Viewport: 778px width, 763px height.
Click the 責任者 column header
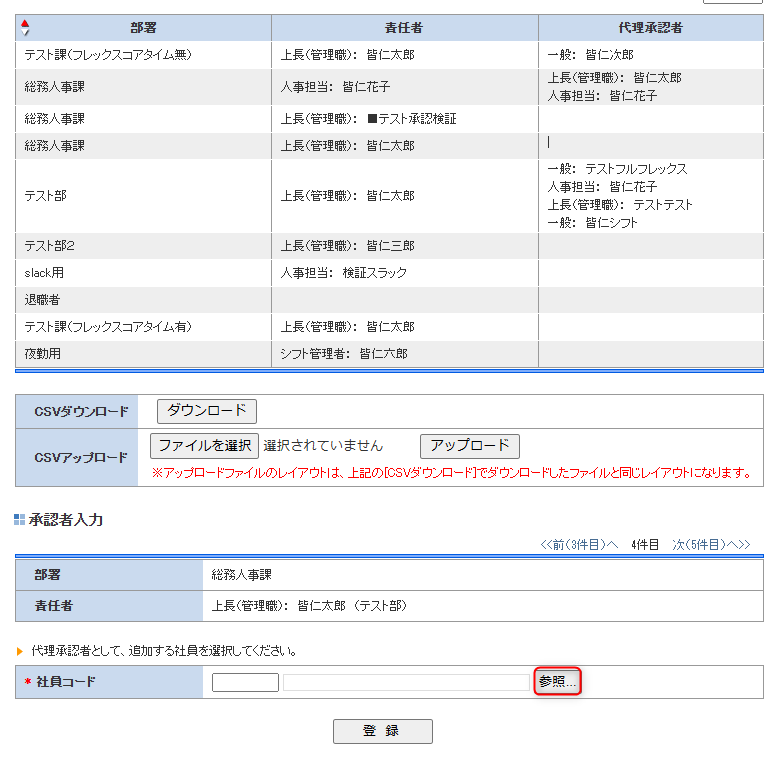click(x=404, y=28)
